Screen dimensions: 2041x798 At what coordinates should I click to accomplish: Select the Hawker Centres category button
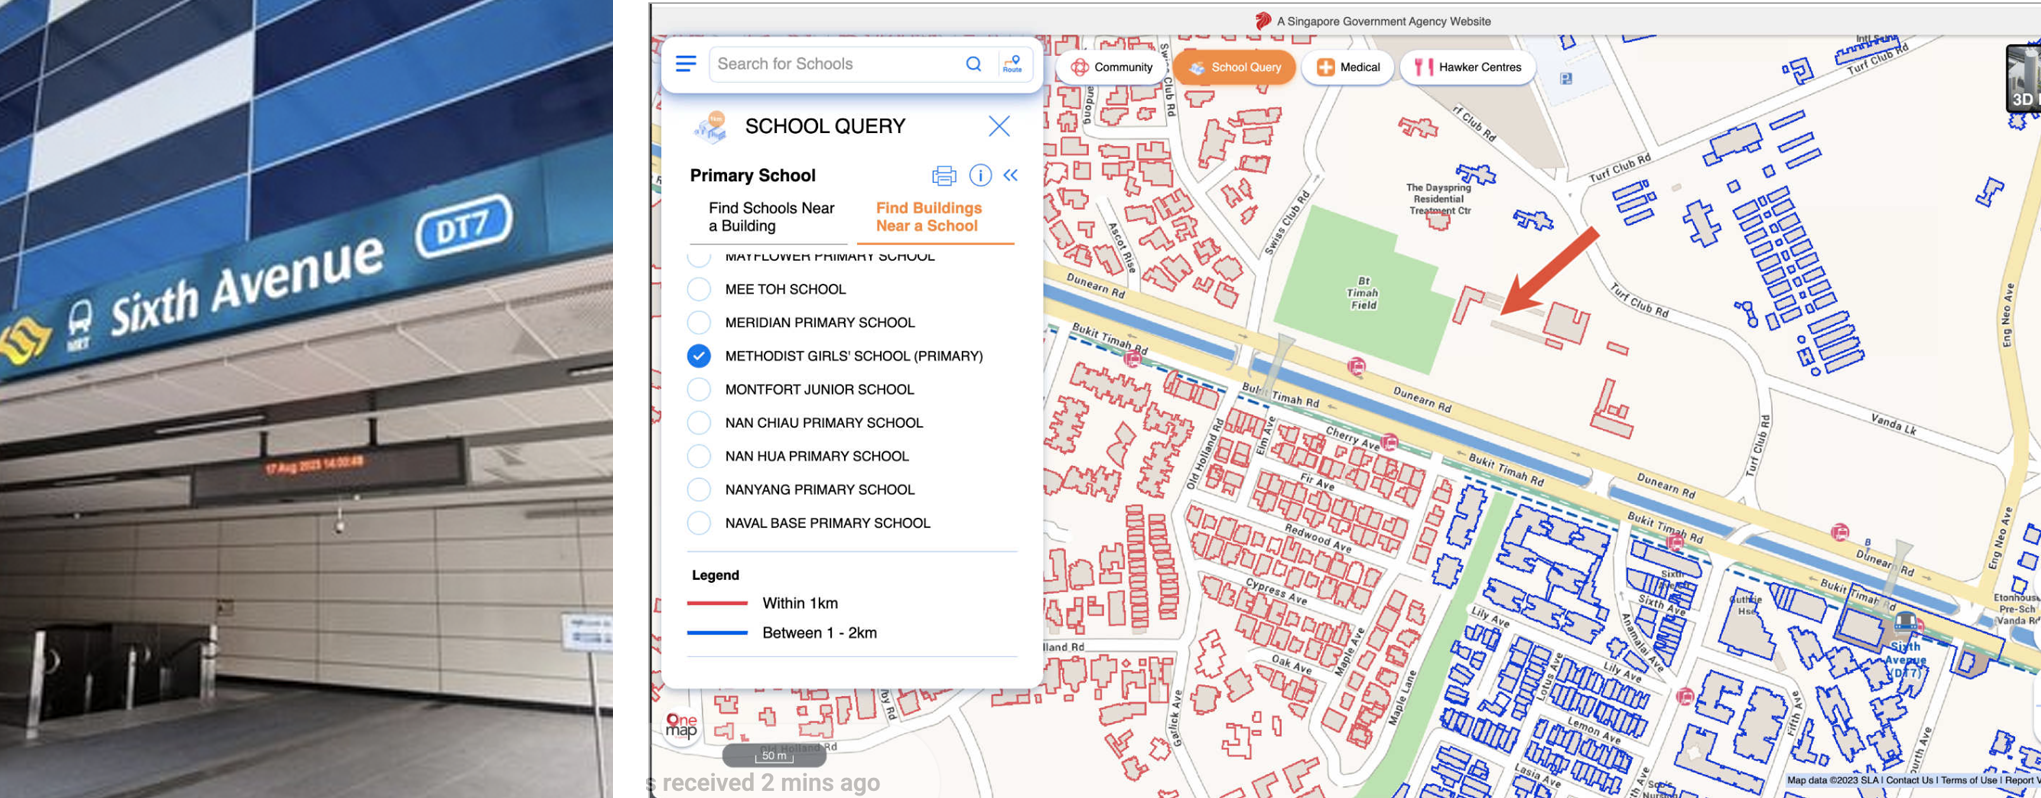click(1468, 67)
